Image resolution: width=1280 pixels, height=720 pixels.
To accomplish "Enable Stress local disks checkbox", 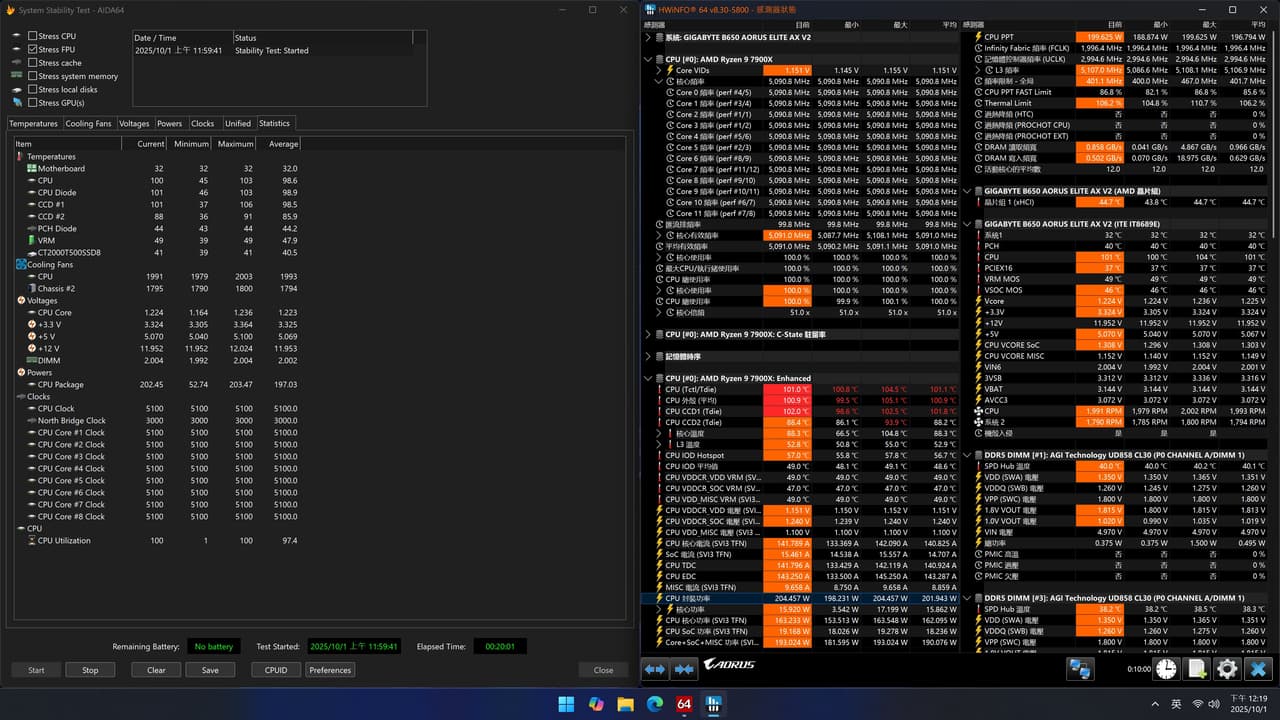I will pos(33,89).
